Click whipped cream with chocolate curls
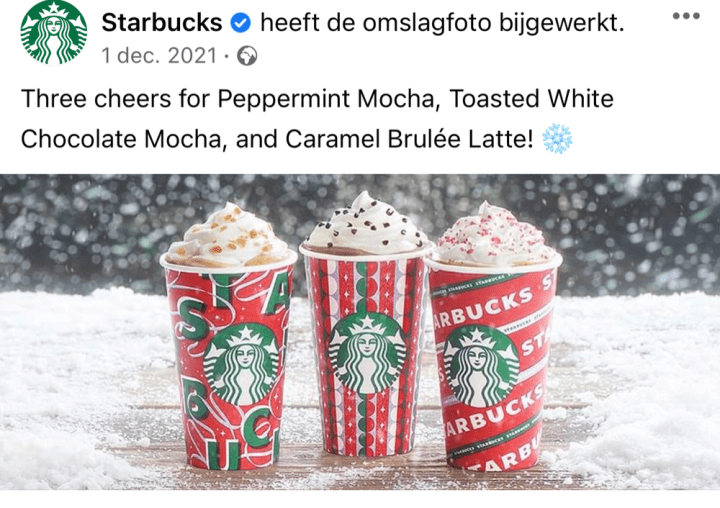The height and width of the screenshot is (508, 720). (366, 224)
